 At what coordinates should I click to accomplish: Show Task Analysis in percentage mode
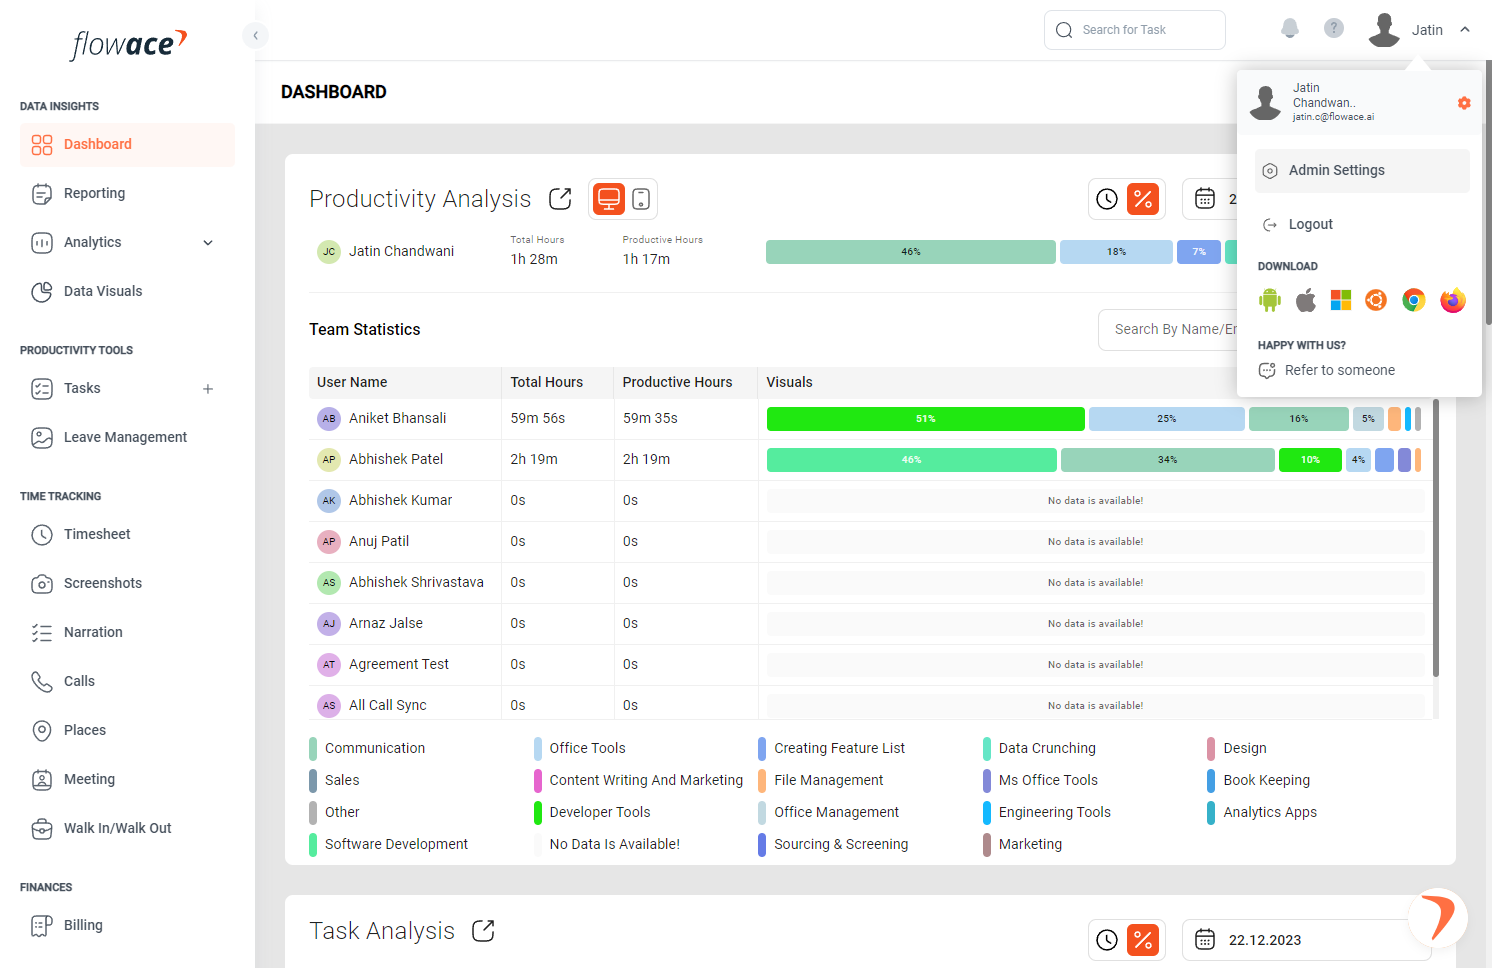point(1143,940)
